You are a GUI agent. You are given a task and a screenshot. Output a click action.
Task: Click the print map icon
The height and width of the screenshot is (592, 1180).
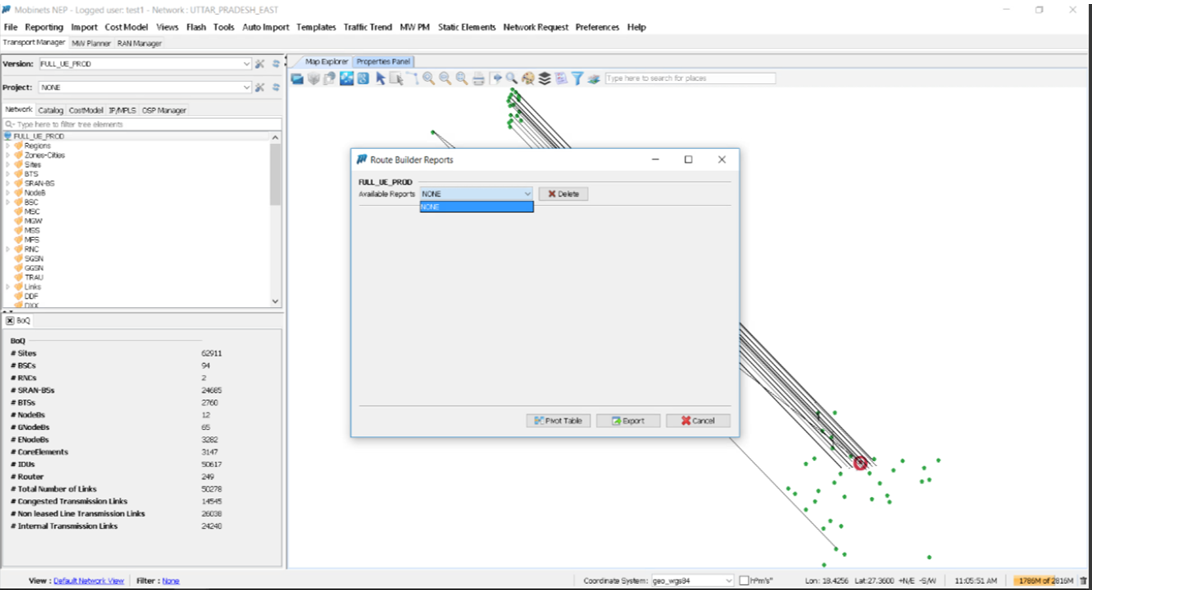(x=478, y=78)
